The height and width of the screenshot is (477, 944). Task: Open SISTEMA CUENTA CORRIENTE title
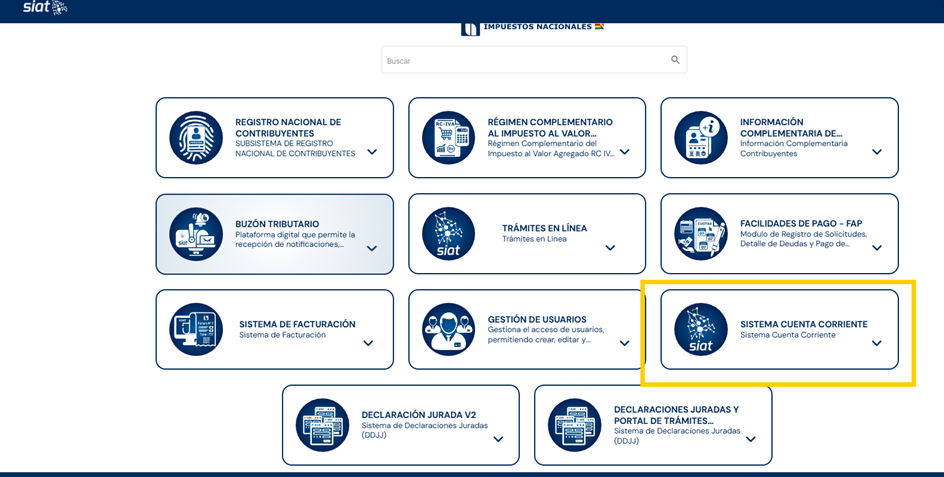click(x=804, y=324)
